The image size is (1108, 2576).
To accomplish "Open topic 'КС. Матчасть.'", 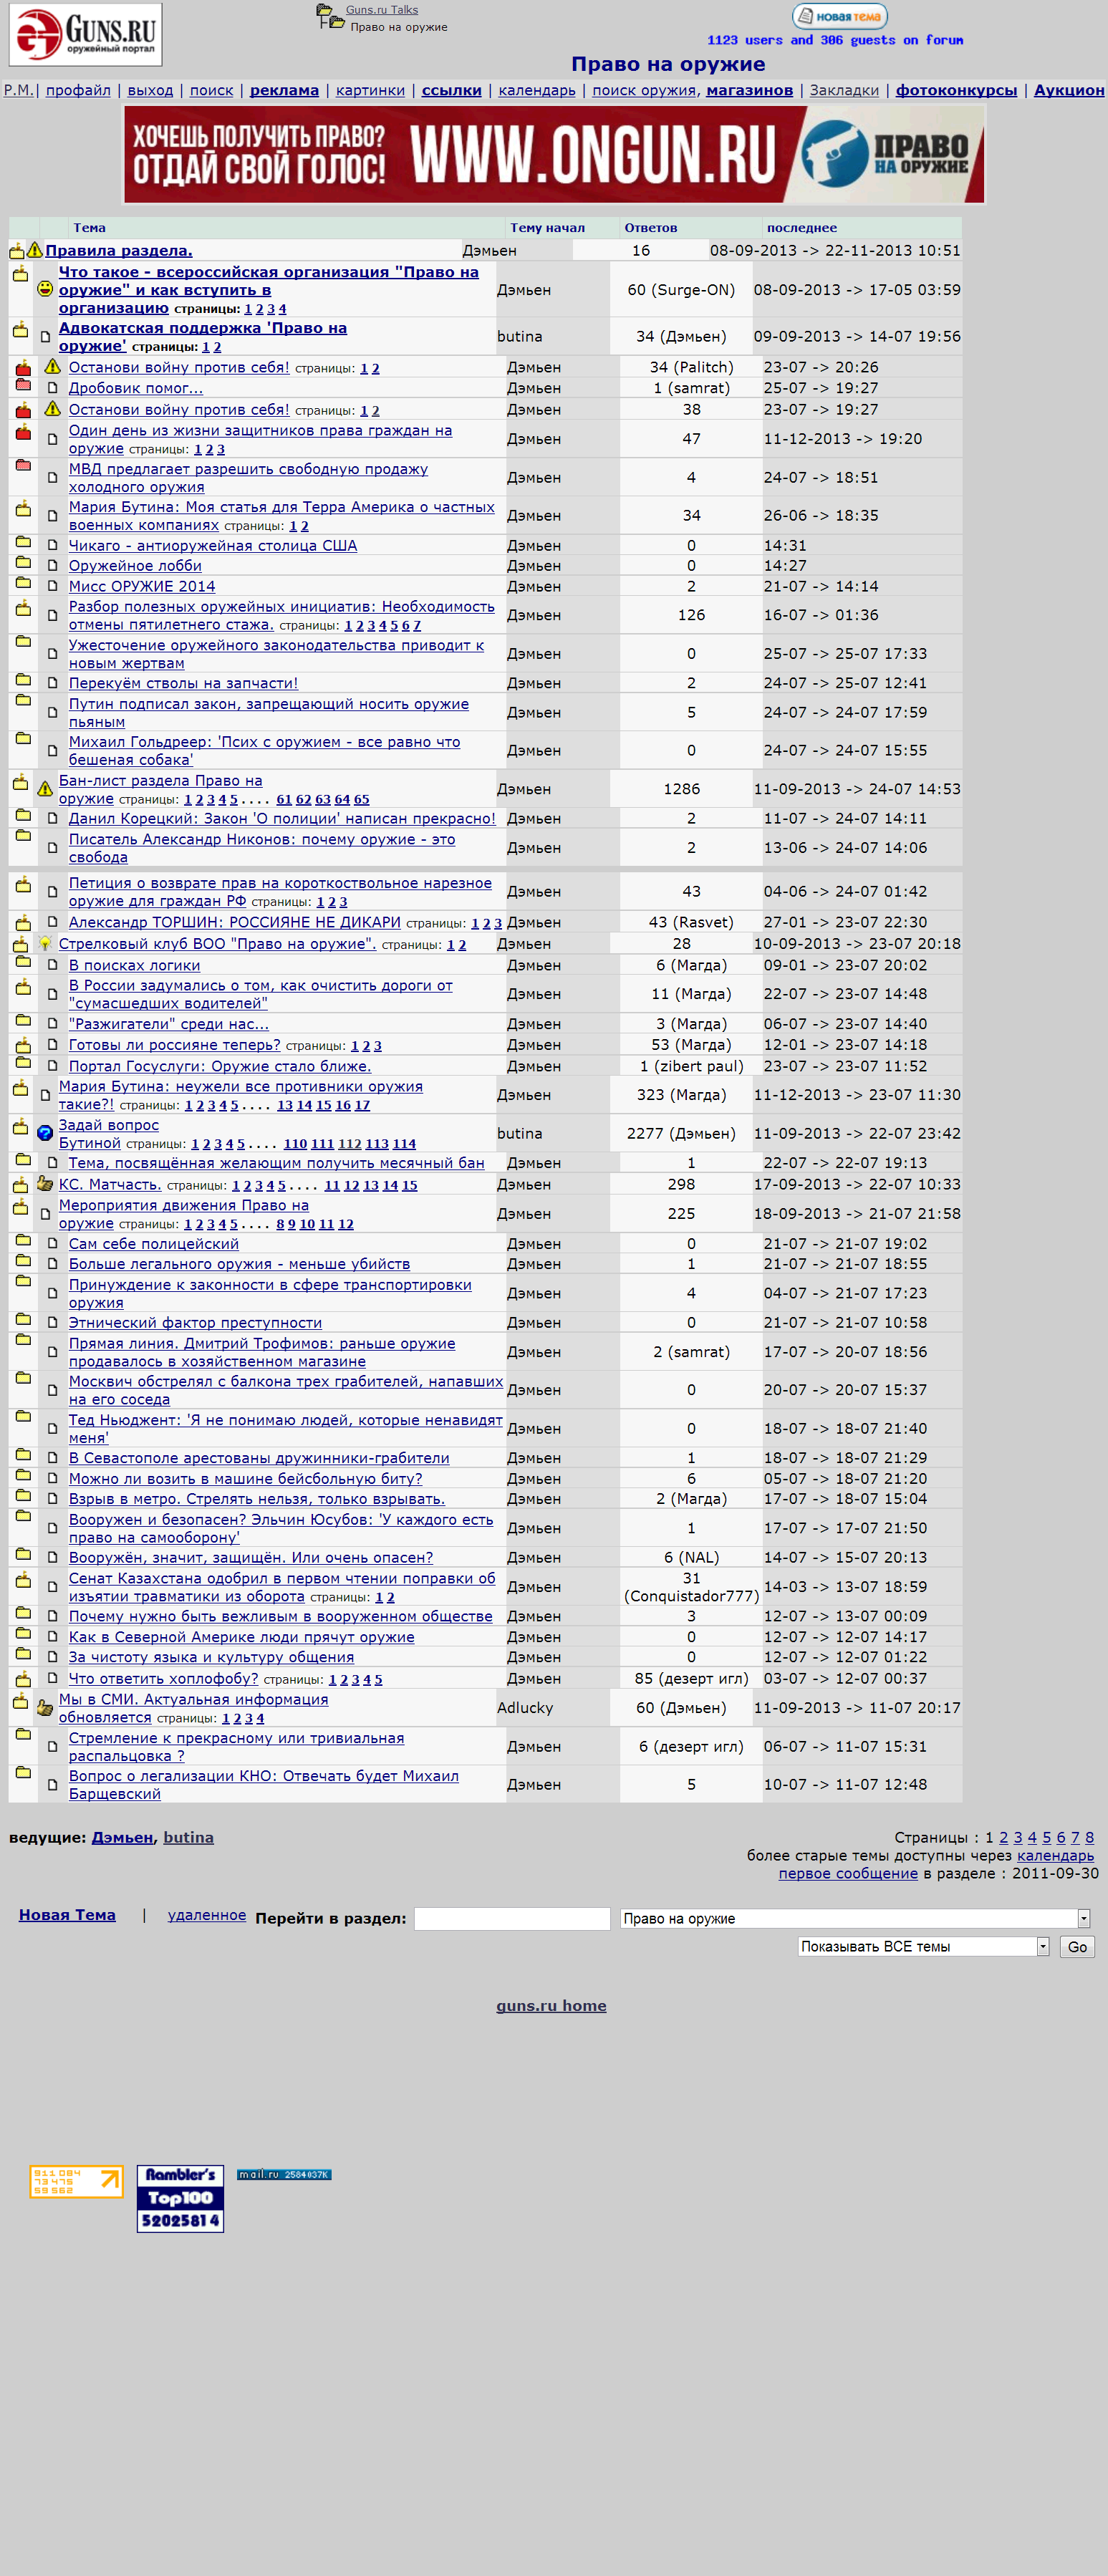I will pyautogui.click(x=110, y=1184).
